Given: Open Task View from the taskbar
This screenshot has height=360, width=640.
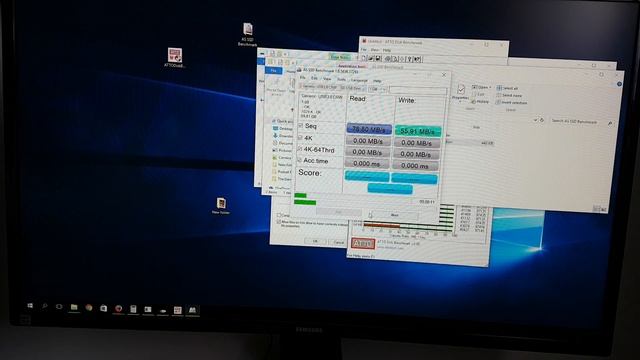Looking at the screenshot, I should [59, 307].
